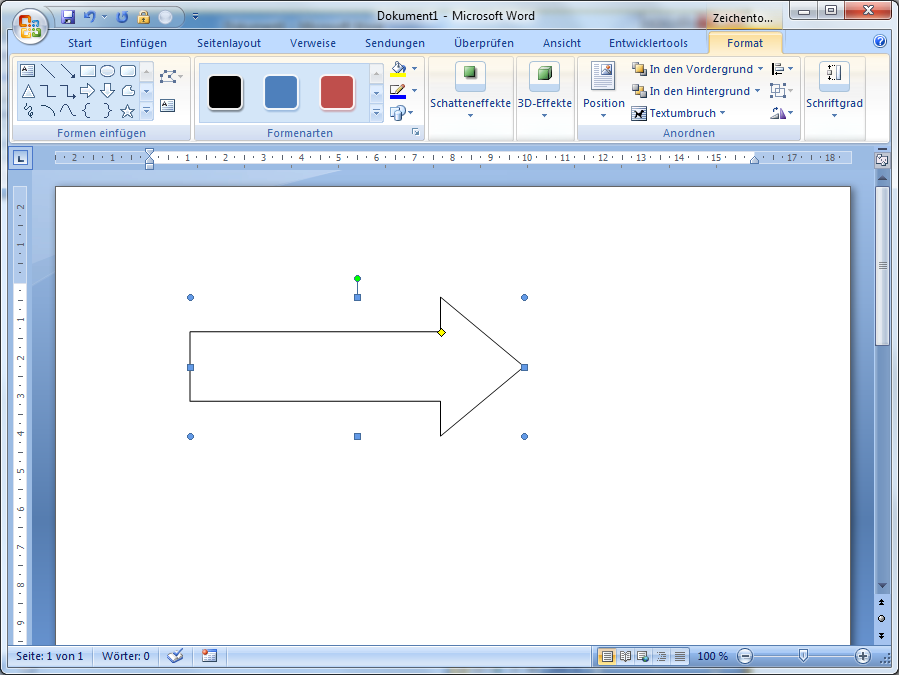Open the Einfügen ribbon tab
The width and height of the screenshot is (899, 675).
(x=141, y=43)
